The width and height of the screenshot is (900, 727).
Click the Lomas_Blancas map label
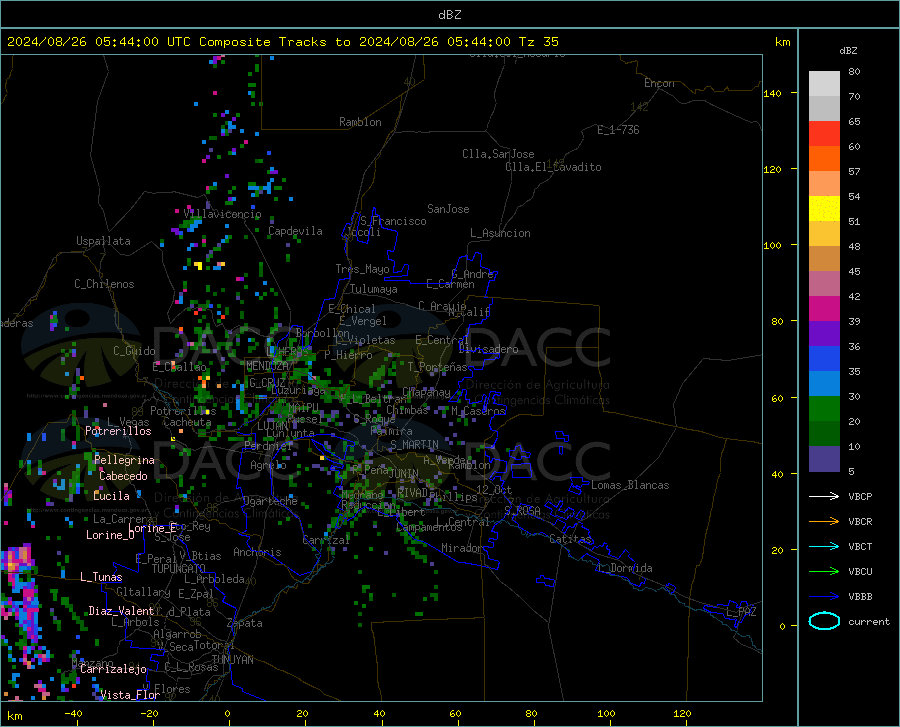[630, 485]
